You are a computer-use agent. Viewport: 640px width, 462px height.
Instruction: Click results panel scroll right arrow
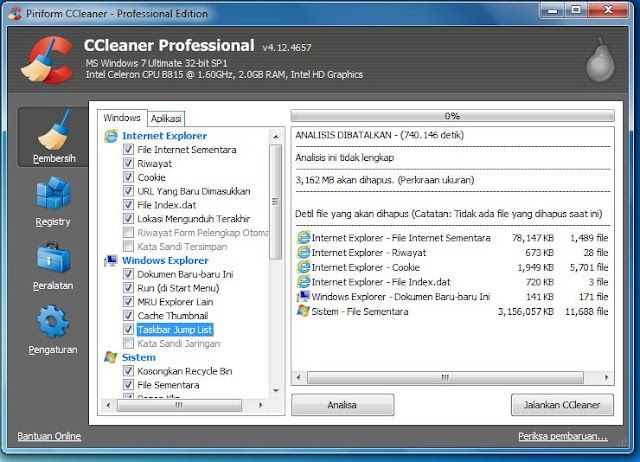coord(607,378)
